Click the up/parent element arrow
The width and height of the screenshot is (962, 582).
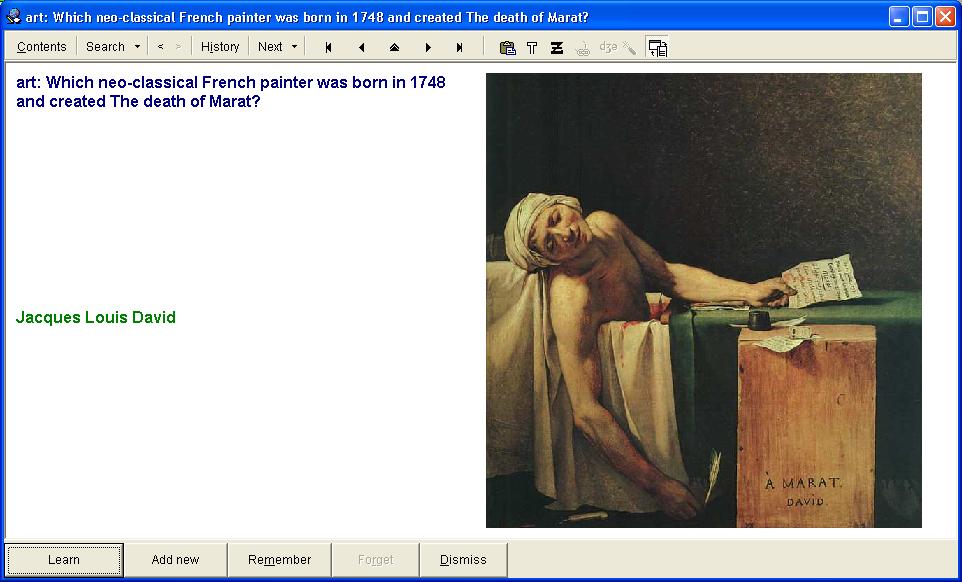[394, 47]
